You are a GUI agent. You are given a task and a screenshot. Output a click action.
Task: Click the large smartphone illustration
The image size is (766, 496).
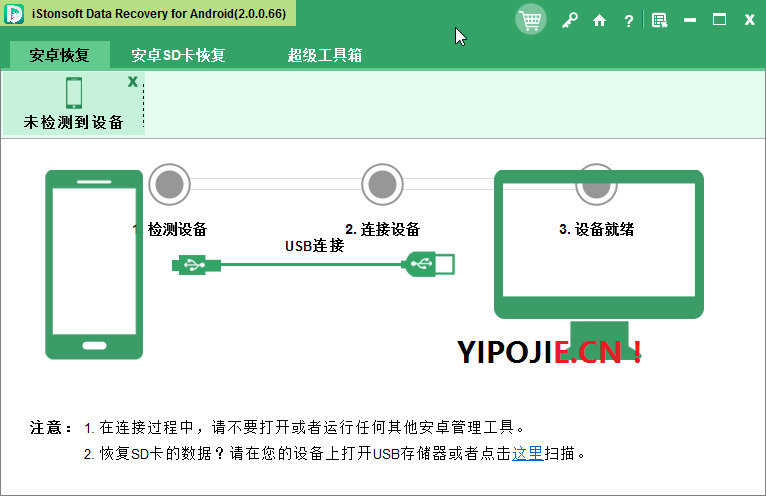click(92, 264)
